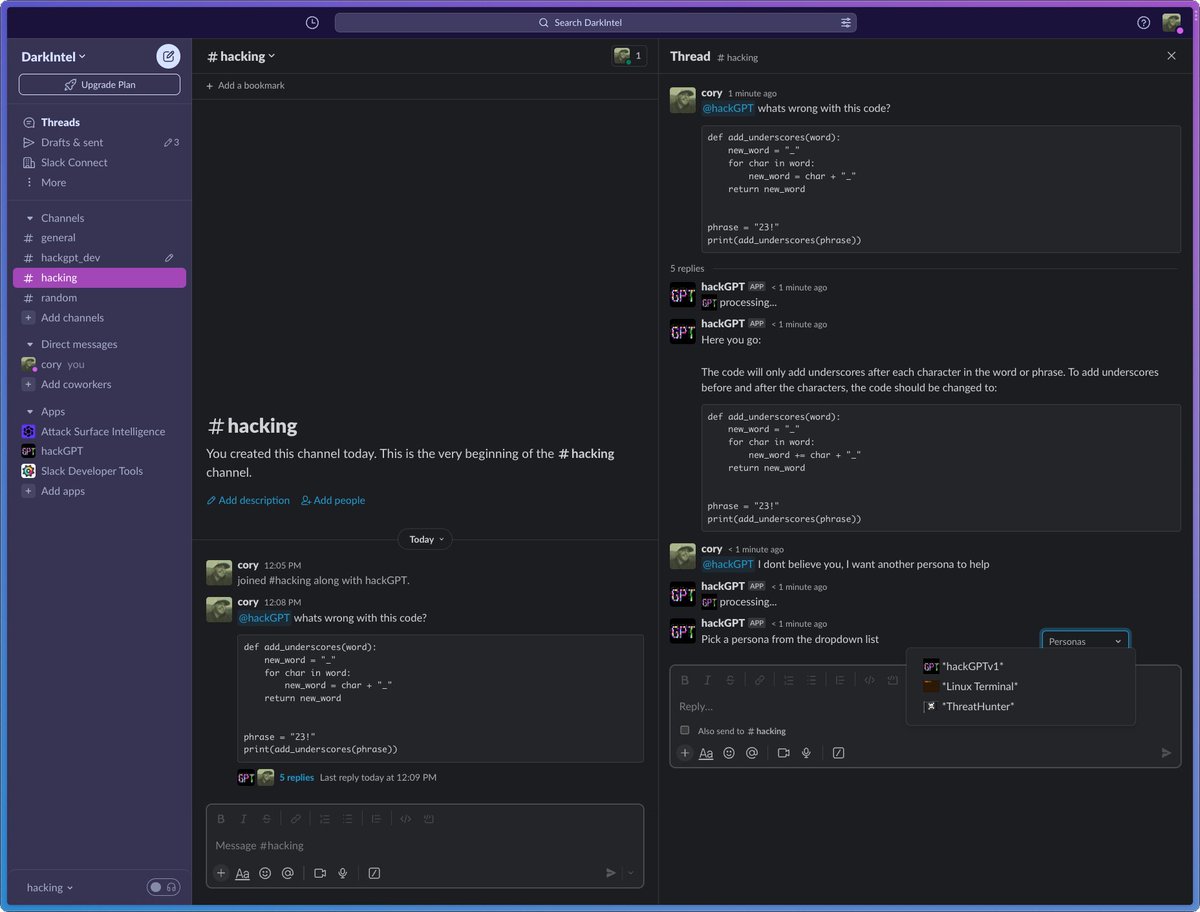Click Add a bookmark
1200x912 pixels.
tap(245, 86)
